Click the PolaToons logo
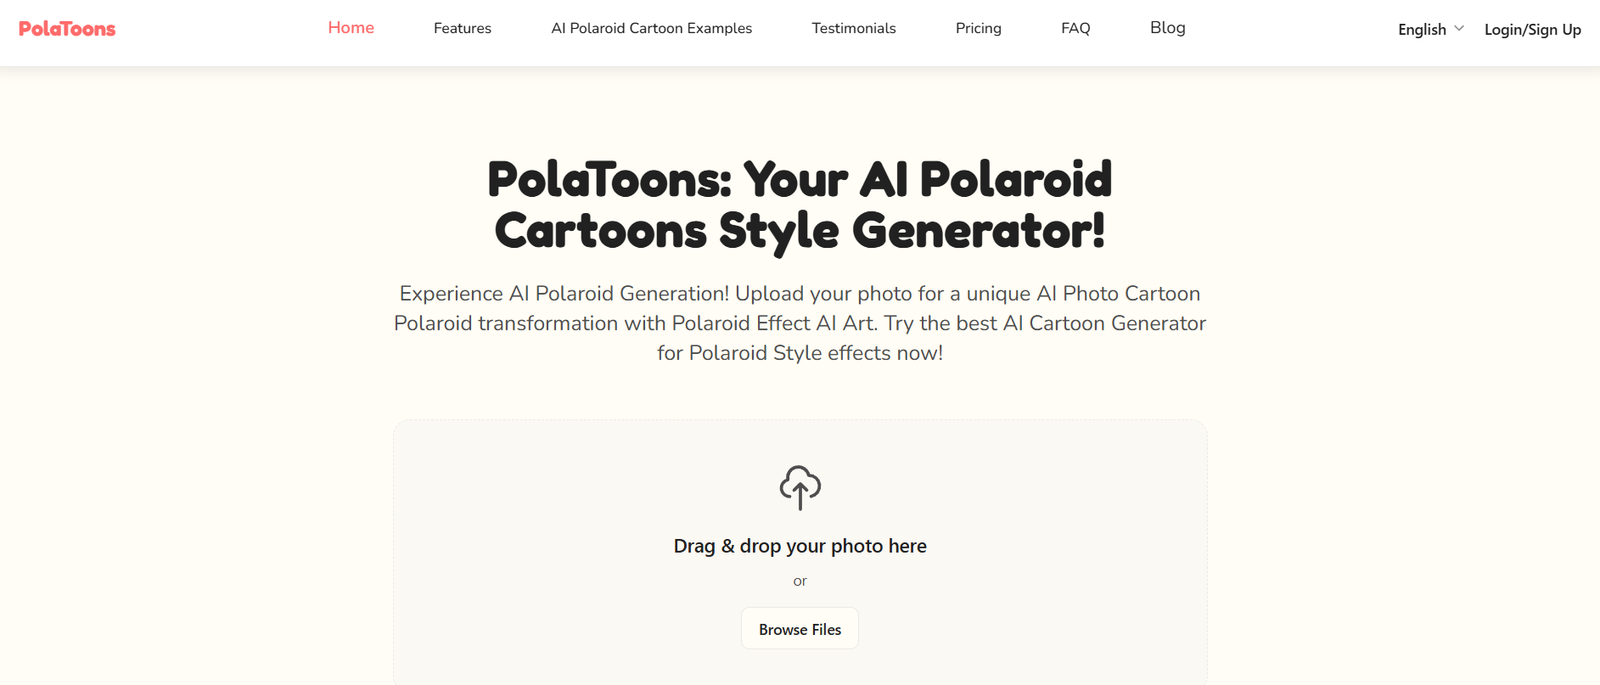The image size is (1600, 685). pos(67,29)
